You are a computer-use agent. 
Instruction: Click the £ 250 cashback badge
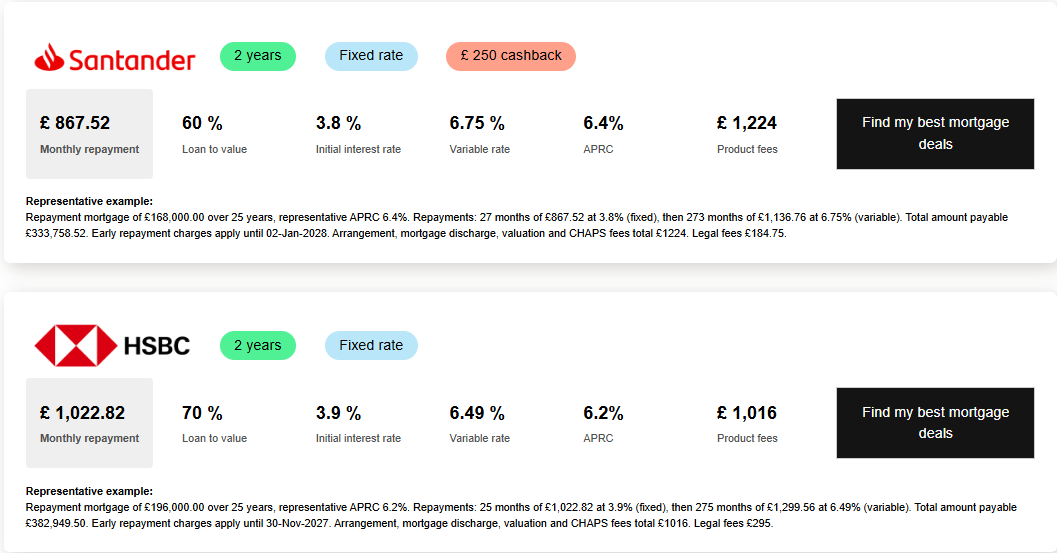click(x=511, y=56)
